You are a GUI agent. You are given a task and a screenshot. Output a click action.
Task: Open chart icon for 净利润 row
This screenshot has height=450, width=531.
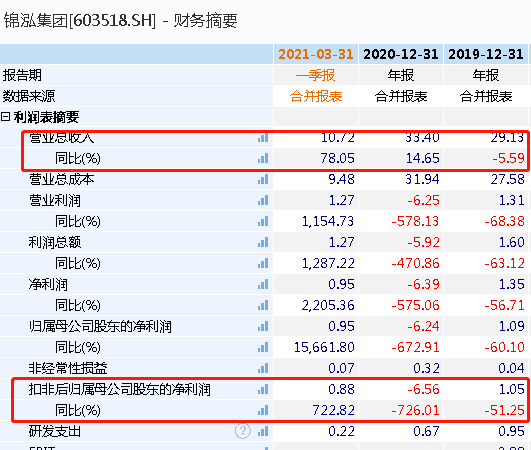pos(263,284)
